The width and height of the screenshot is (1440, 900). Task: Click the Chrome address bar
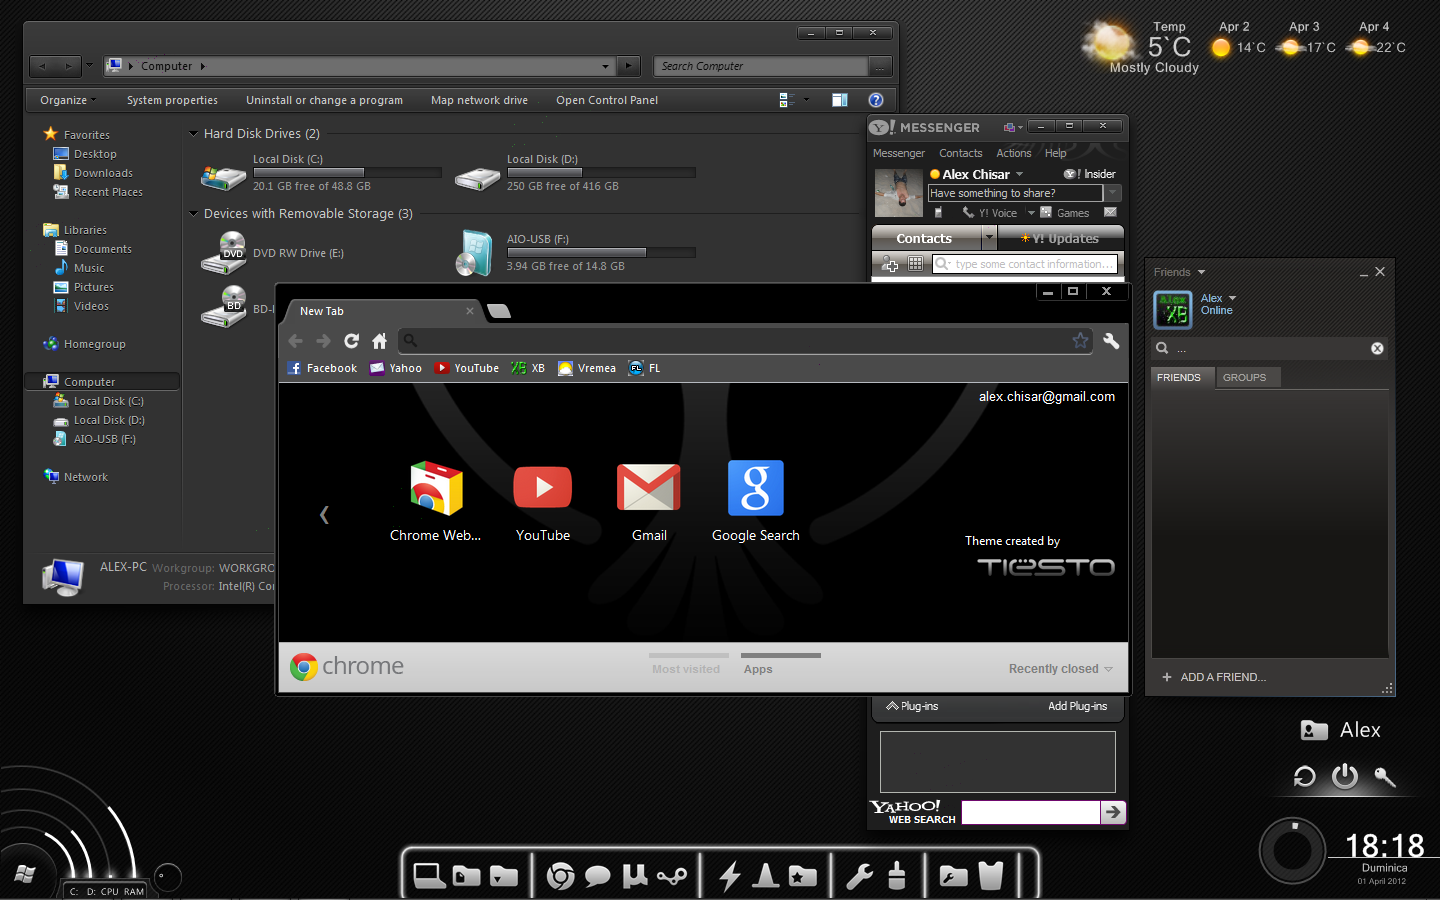click(x=745, y=341)
